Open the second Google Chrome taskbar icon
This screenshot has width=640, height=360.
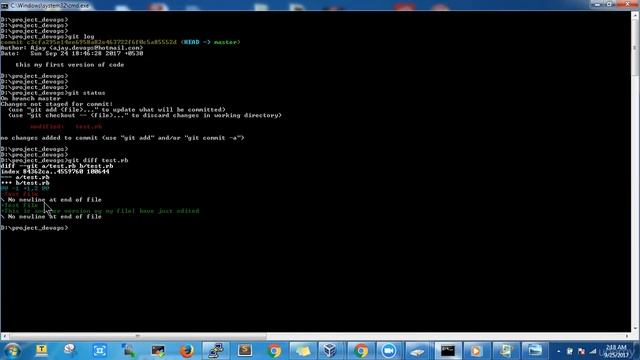[361, 351]
